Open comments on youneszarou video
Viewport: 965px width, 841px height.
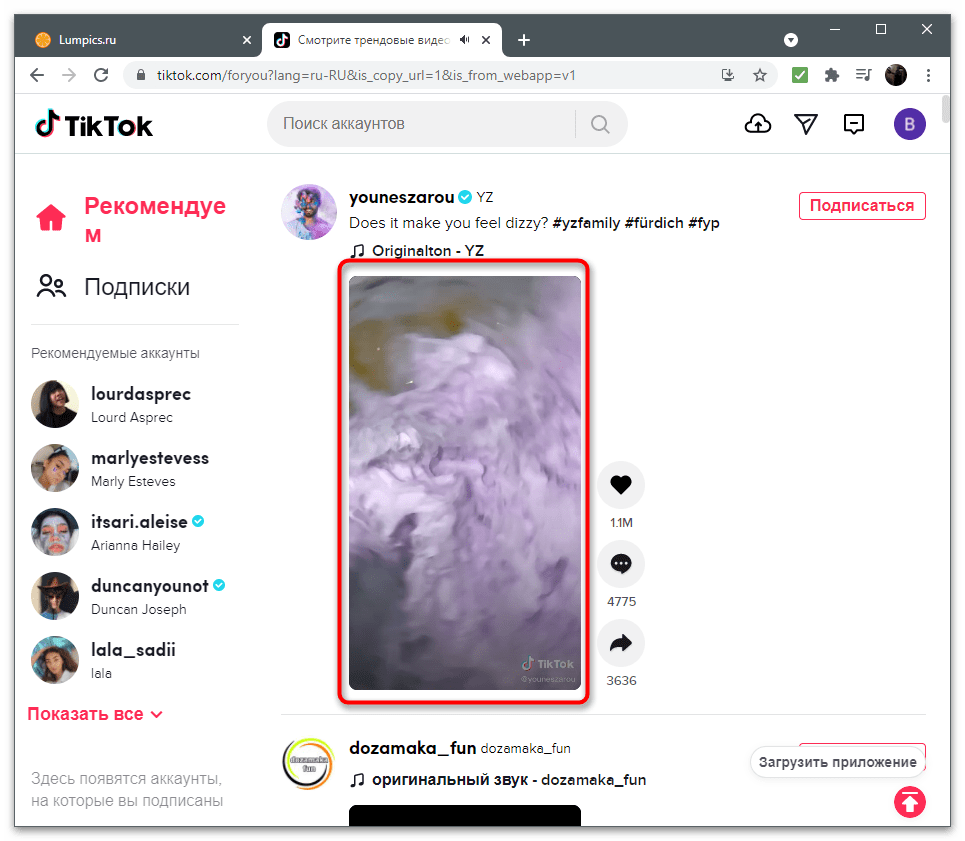click(621, 564)
